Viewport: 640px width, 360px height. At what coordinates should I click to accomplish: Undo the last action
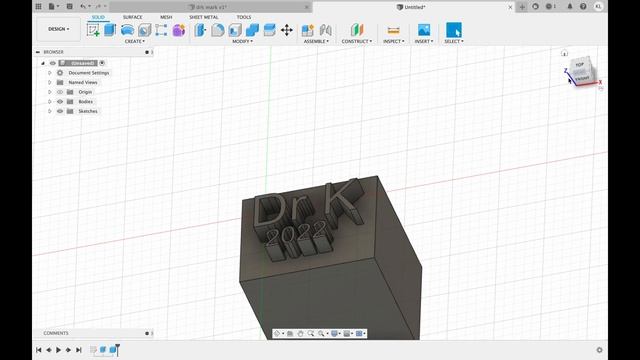(x=83, y=7)
